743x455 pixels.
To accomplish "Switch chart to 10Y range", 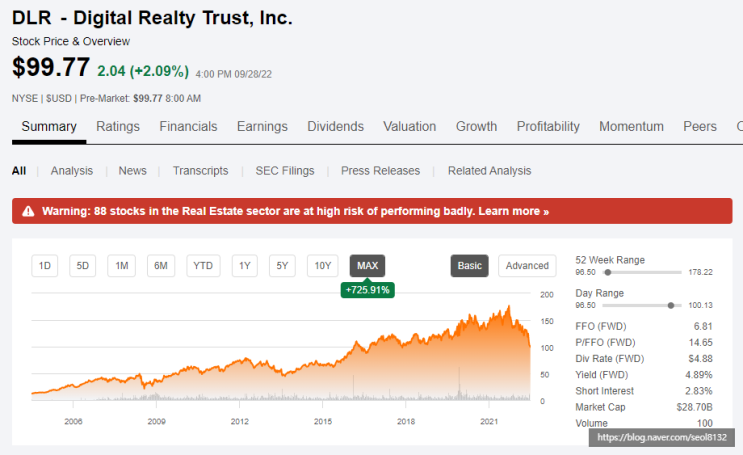I will pos(323,266).
